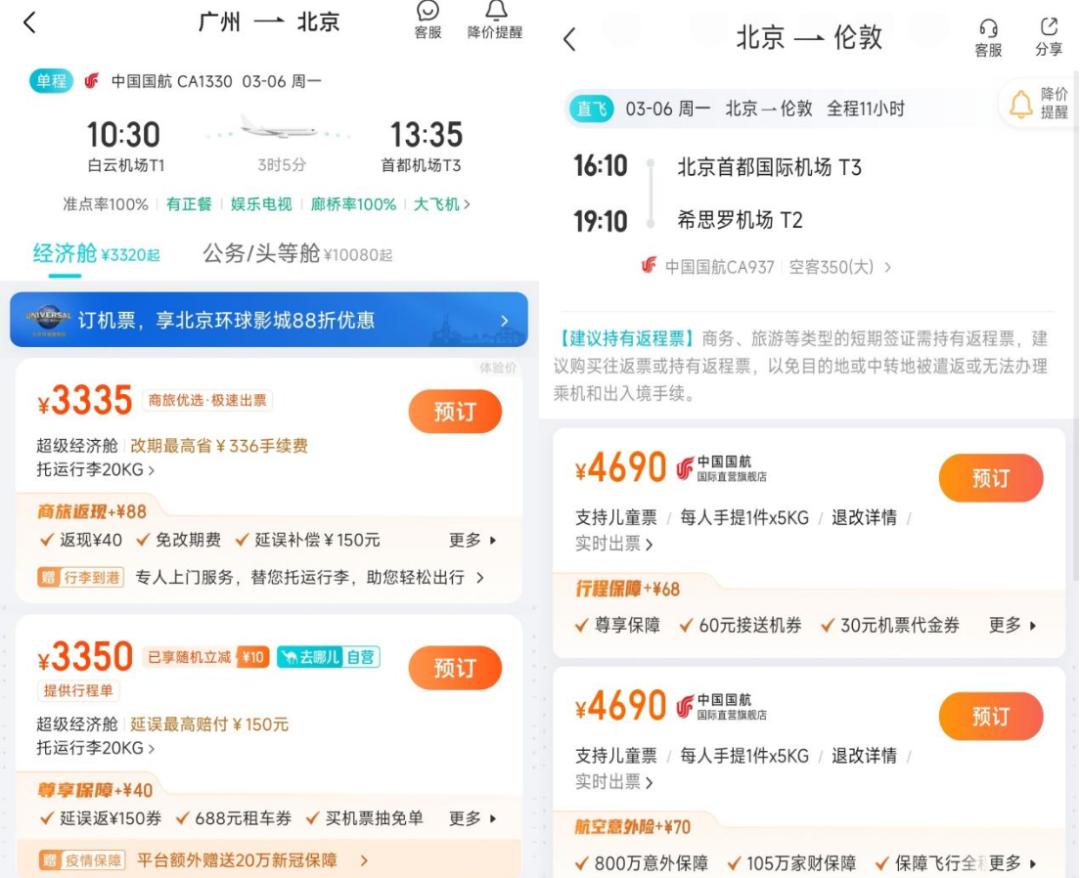
Task: Tap the 降价提醒 bell at top
Action: [x=495, y=19]
